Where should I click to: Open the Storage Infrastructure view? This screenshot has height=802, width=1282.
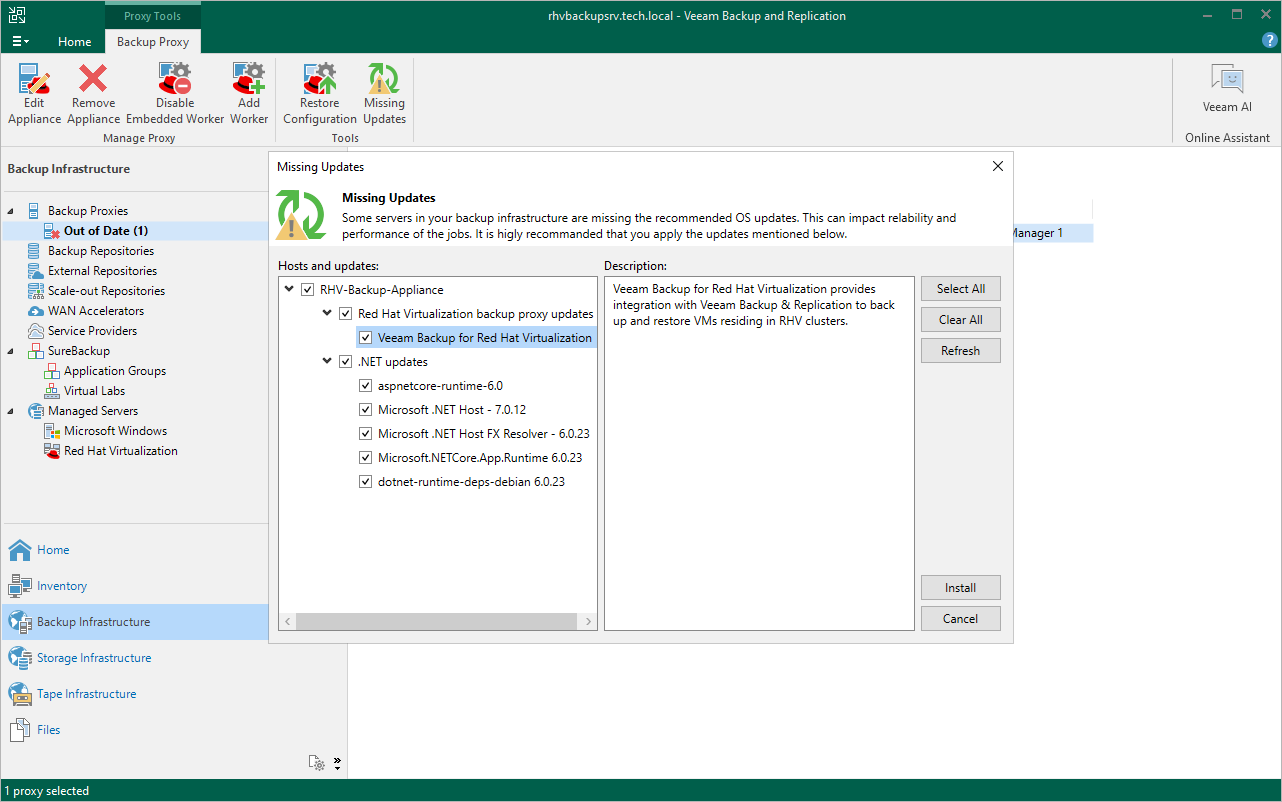point(94,658)
